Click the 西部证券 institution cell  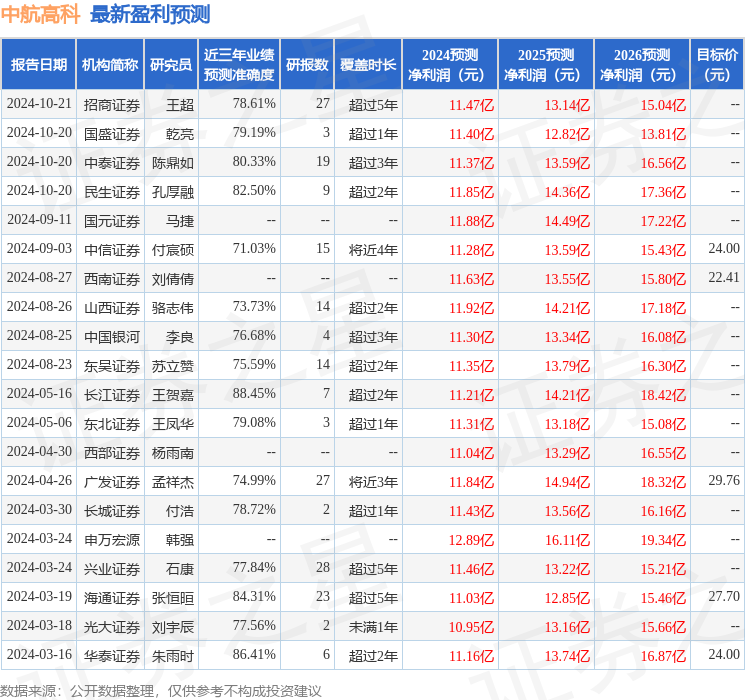(112, 453)
